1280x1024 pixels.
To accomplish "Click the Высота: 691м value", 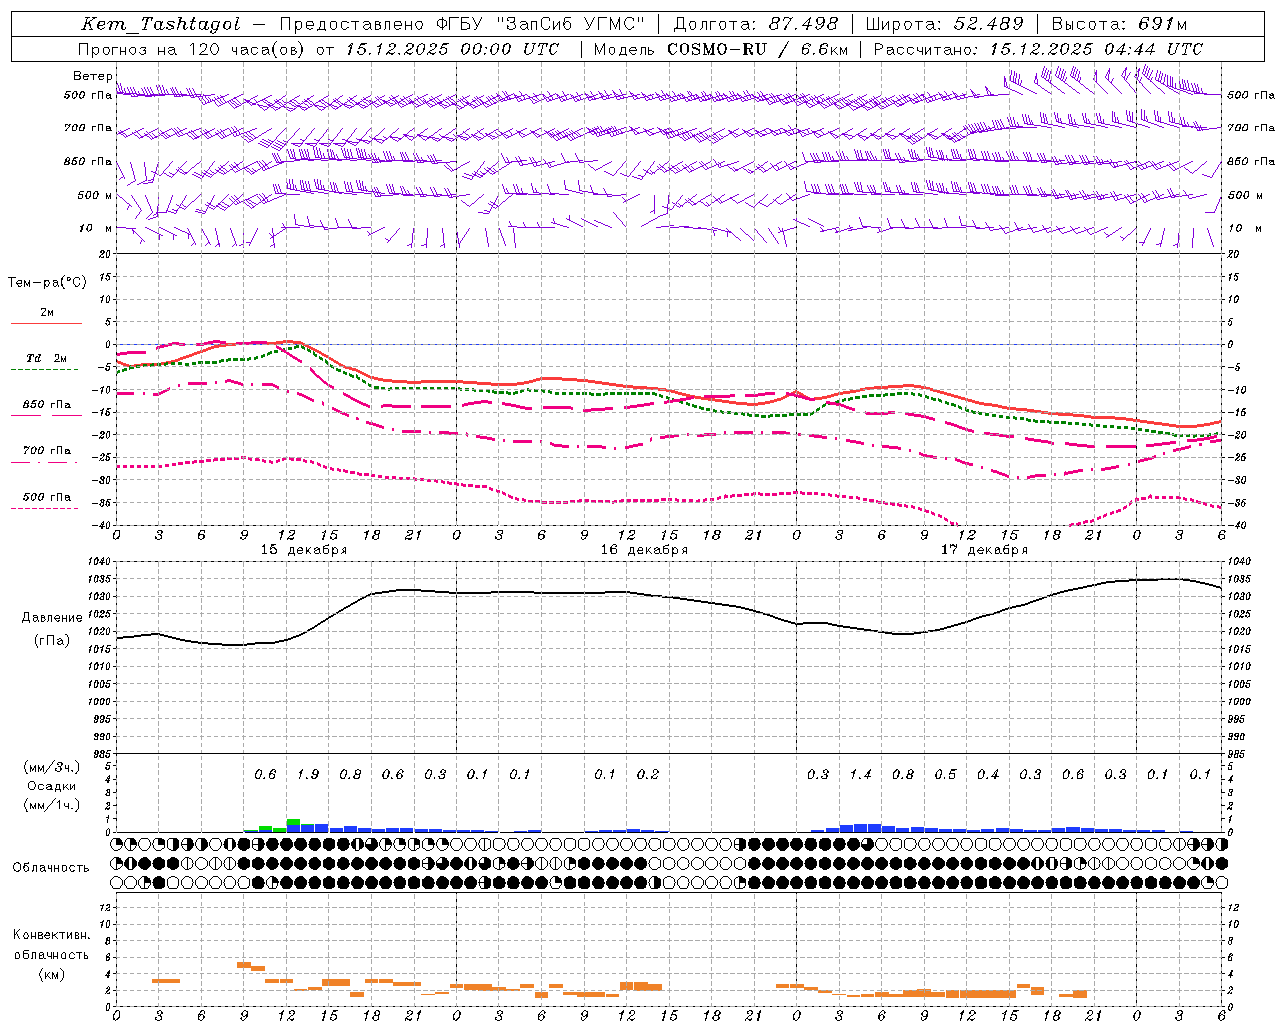I will [1119, 24].
